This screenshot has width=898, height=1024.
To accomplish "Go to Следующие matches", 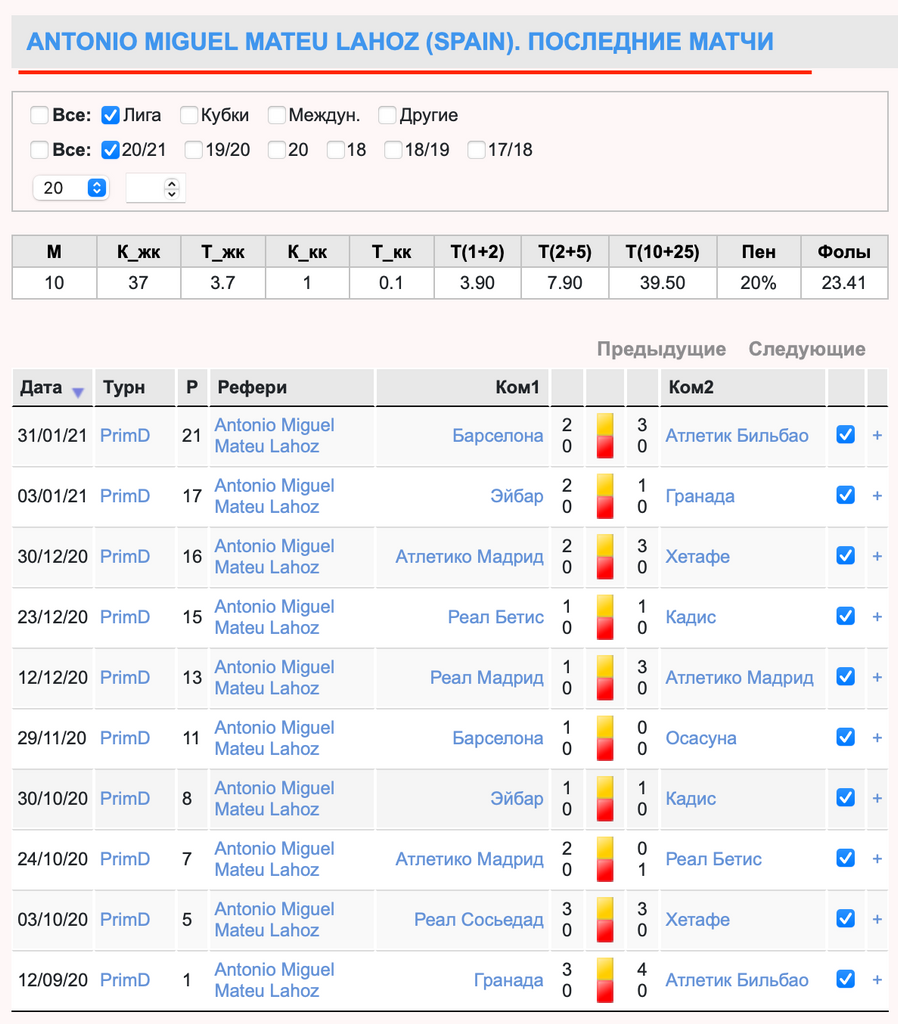I will pyautogui.click(x=807, y=349).
